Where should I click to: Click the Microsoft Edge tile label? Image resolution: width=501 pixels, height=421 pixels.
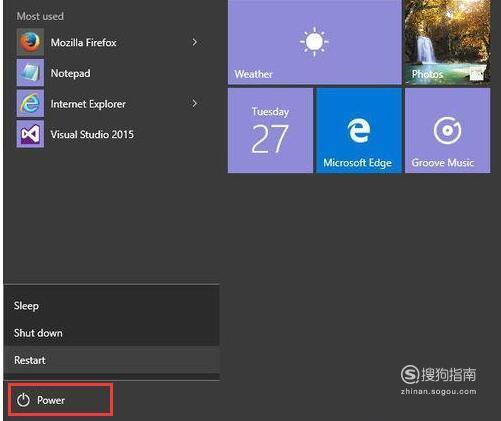[x=357, y=163]
